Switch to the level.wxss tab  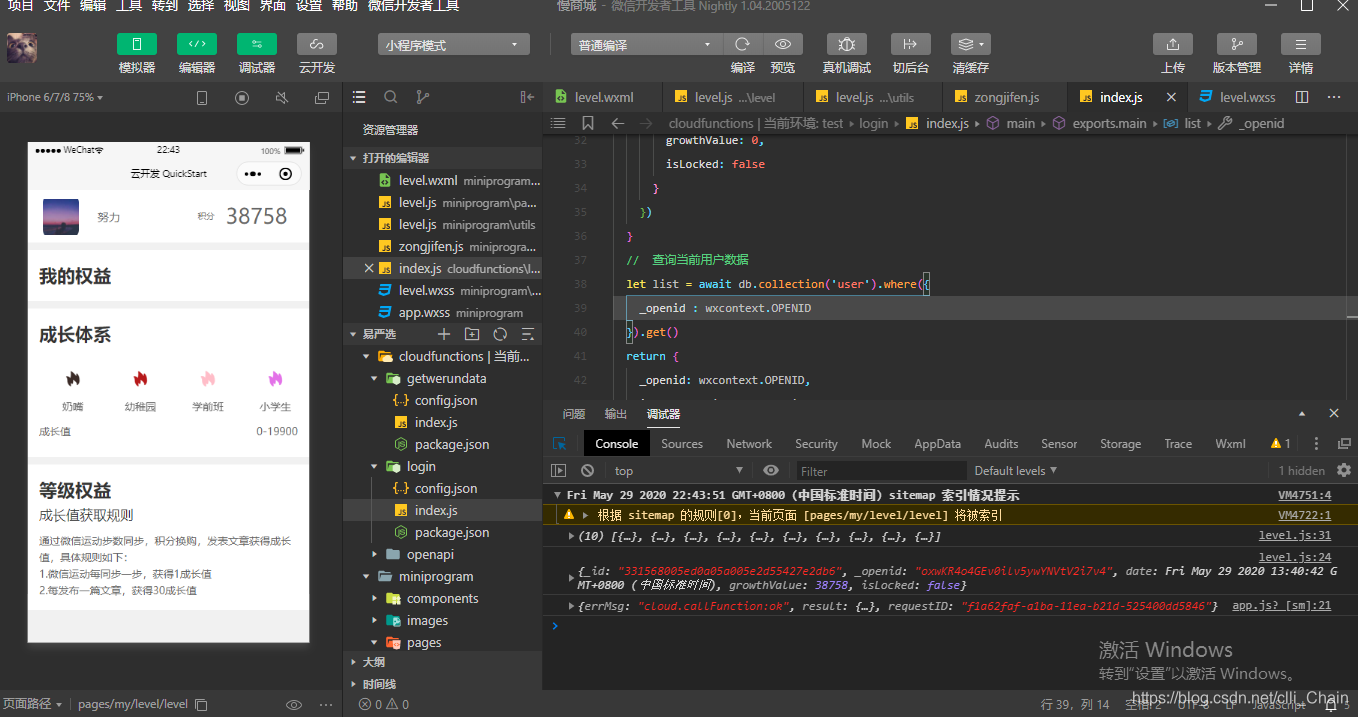(1237, 97)
